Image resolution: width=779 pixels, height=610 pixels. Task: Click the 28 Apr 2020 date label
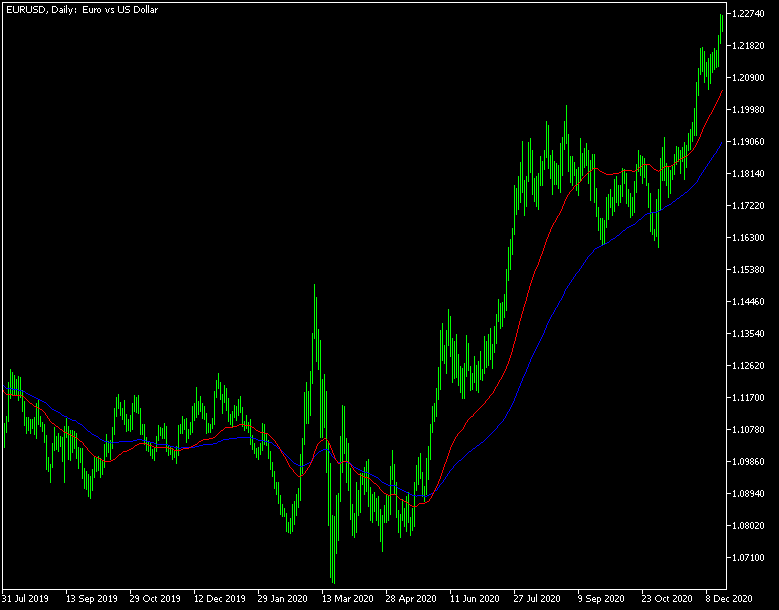point(412,600)
